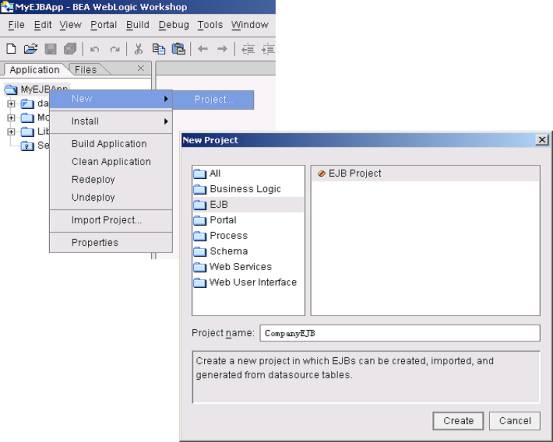Click the Undo arrow icon
The height and width of the screenshot is (442, 553).
[x=94, y=49]
